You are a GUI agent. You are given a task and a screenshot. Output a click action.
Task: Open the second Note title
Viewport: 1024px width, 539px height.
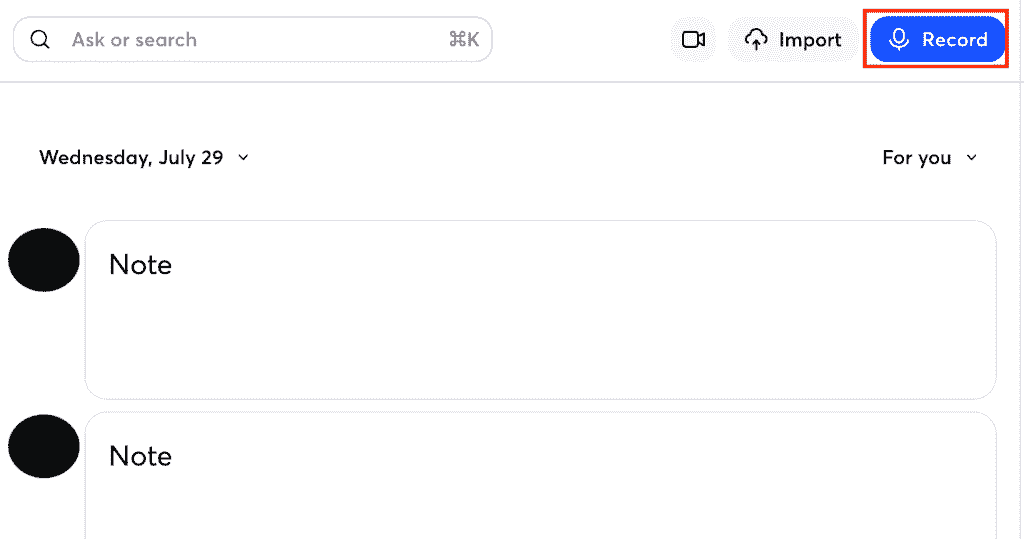point(140,456)
